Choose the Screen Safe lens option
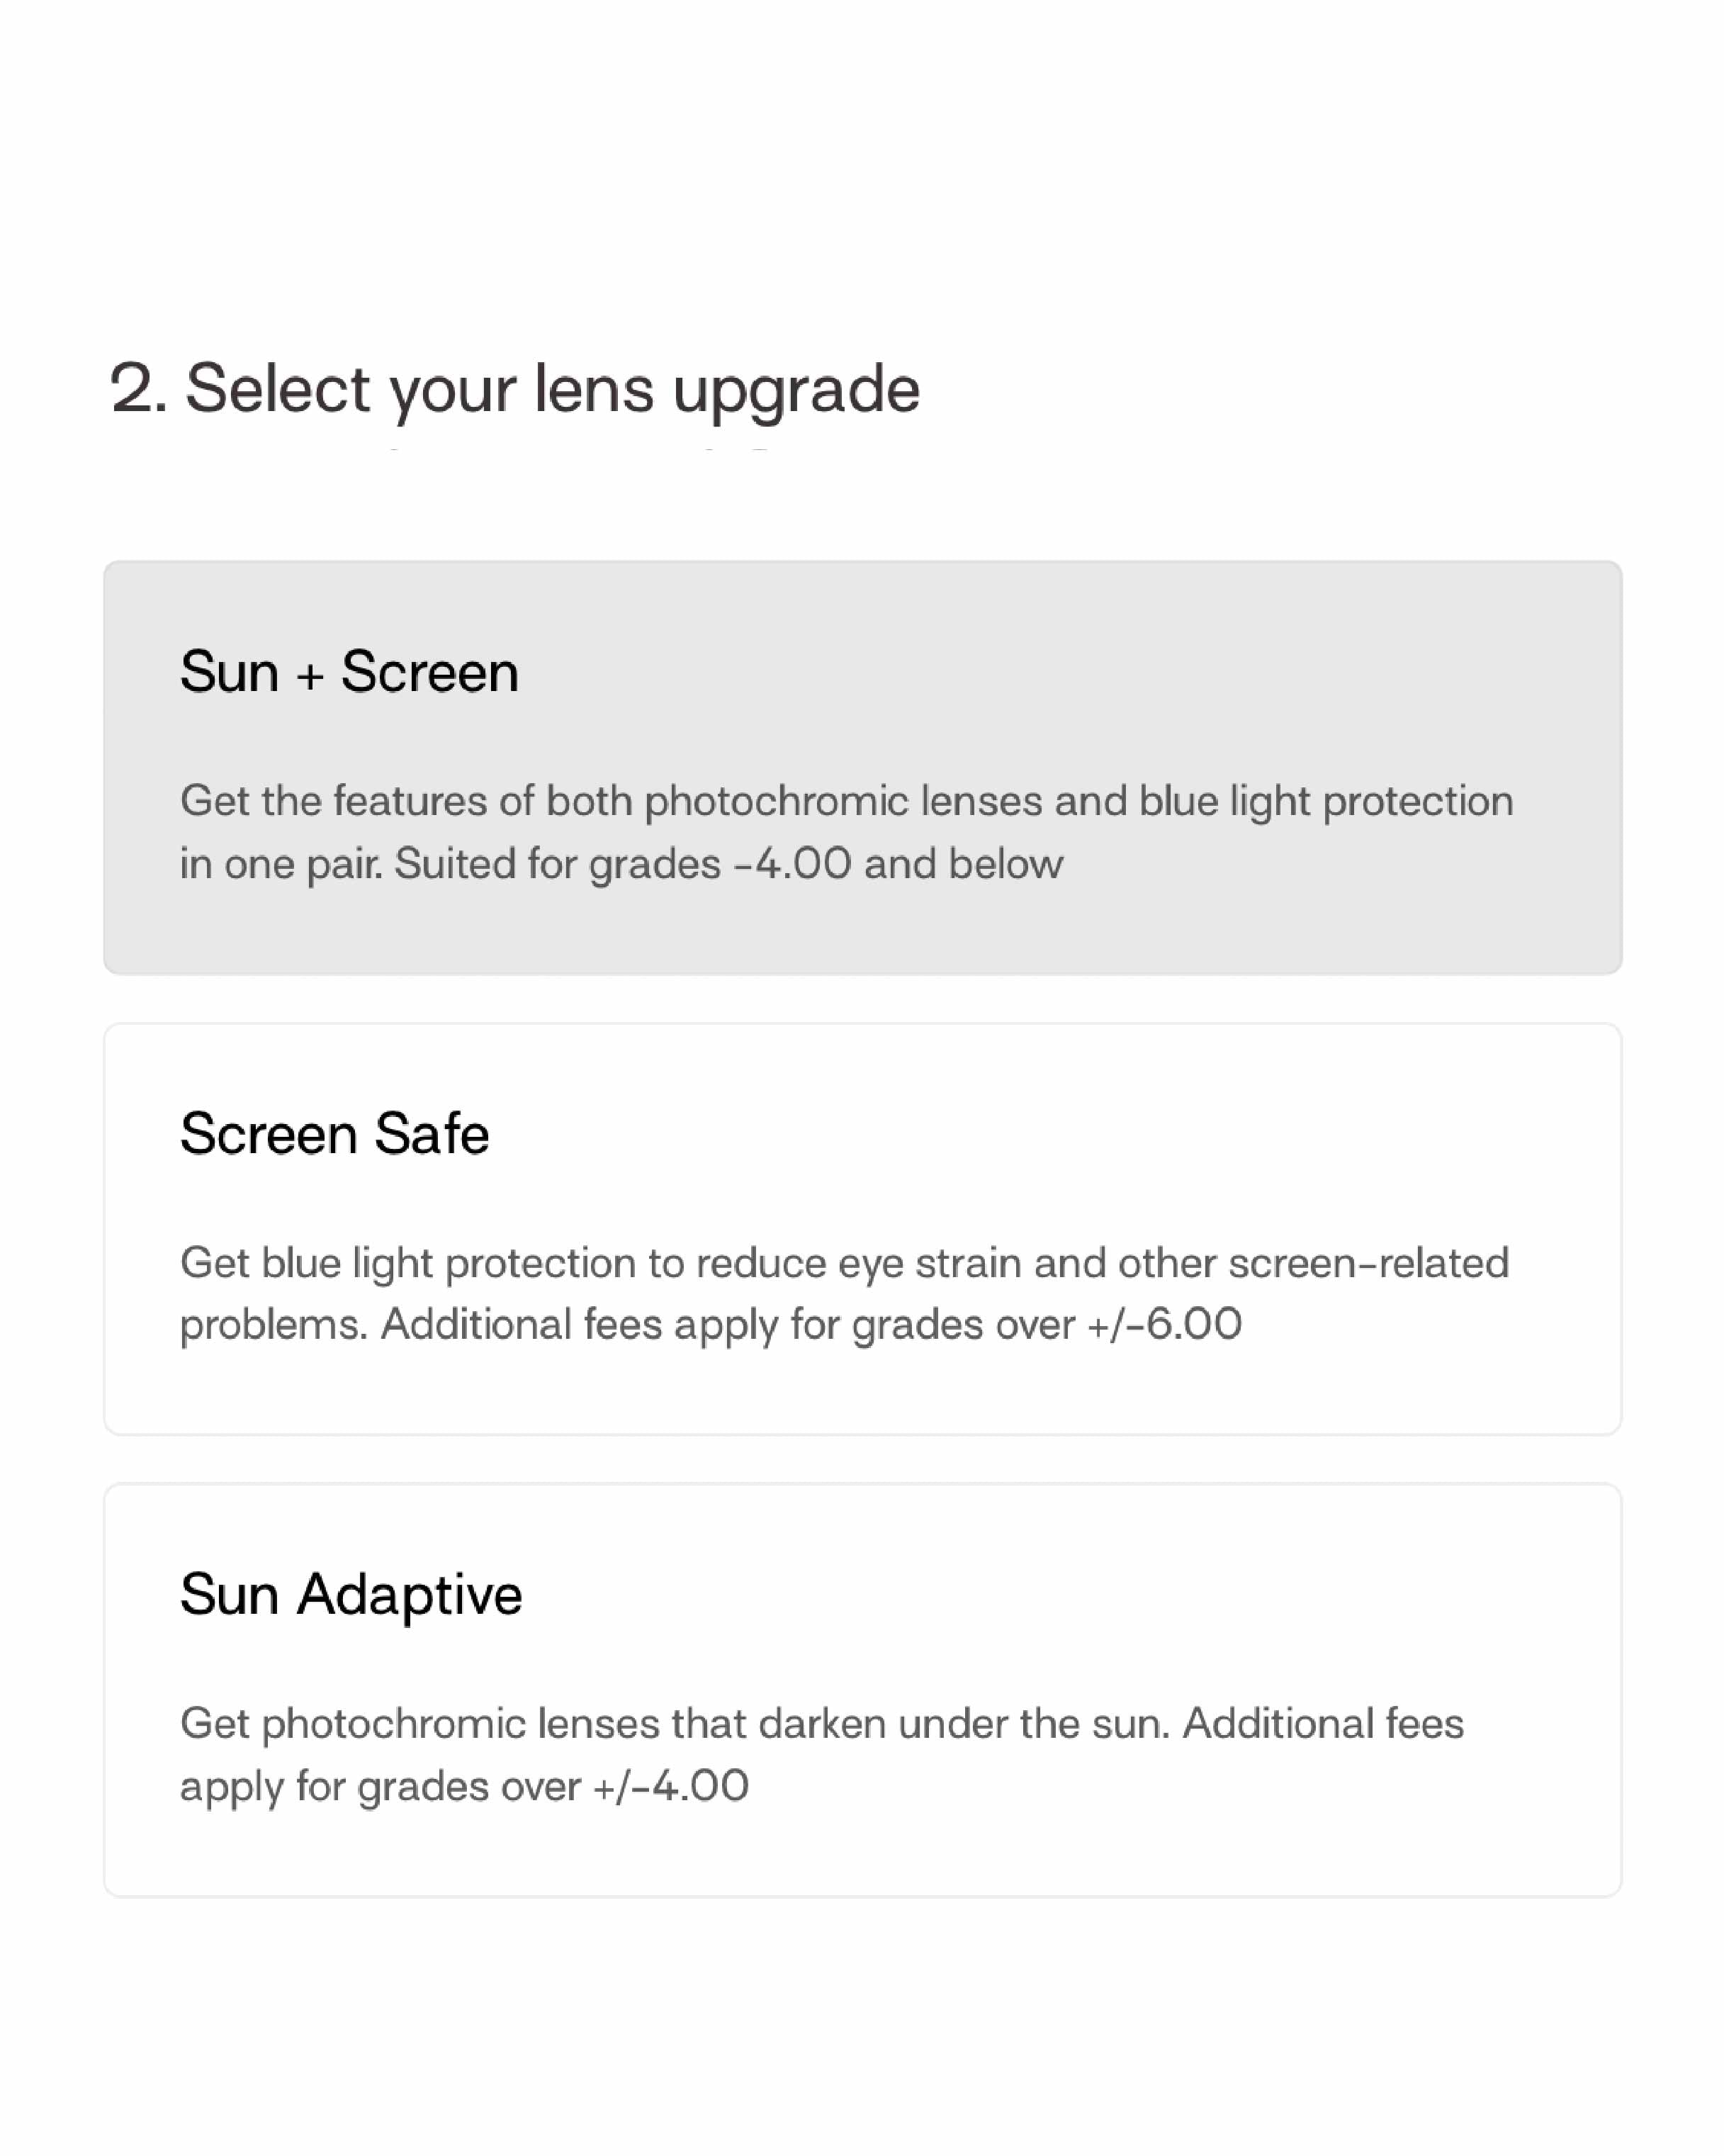 862,1229
